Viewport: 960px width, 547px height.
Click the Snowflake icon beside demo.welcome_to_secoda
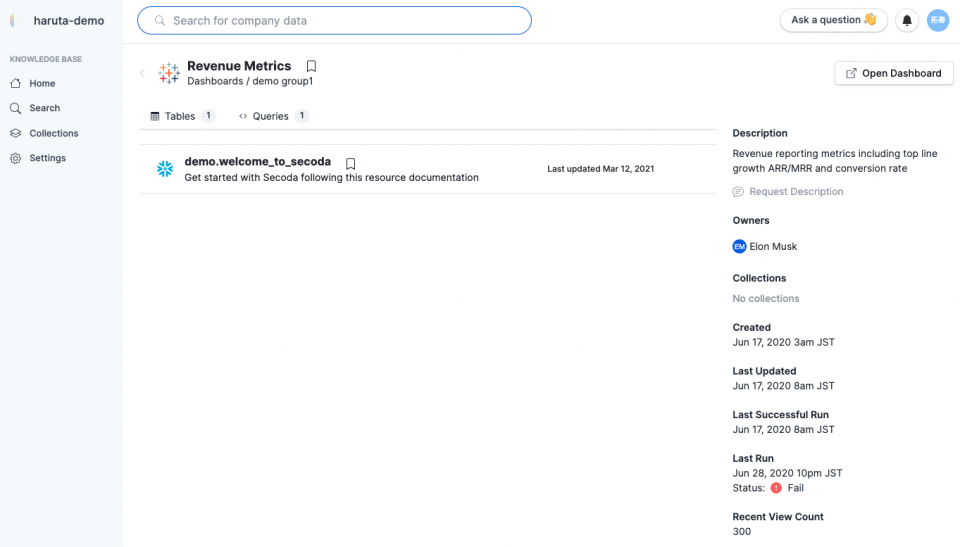pyautogui.click(x=165, y=168)
